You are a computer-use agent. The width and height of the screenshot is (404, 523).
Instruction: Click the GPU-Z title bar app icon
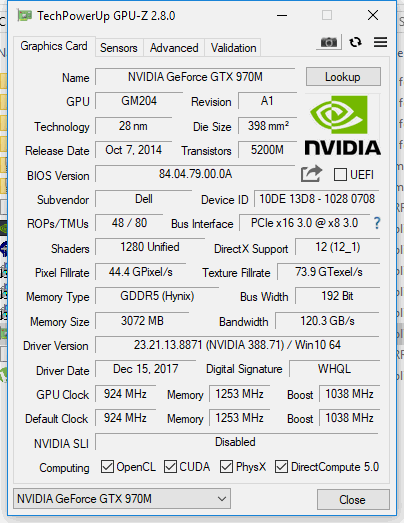[x=25, y=16]
